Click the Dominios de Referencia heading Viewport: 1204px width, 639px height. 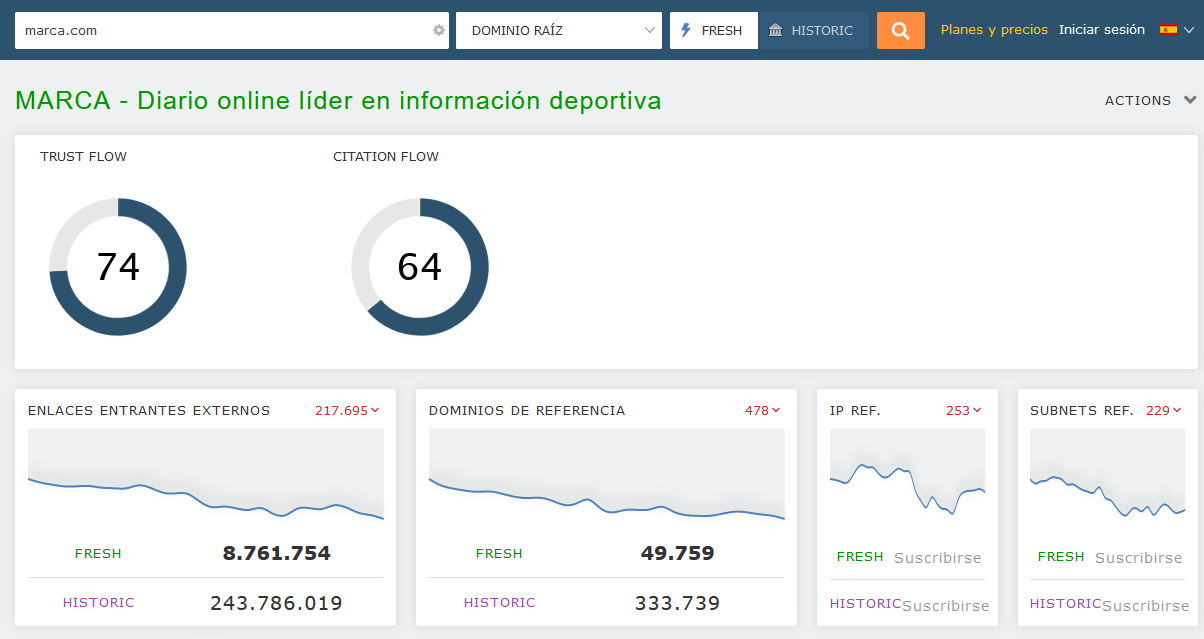(527, 410)
